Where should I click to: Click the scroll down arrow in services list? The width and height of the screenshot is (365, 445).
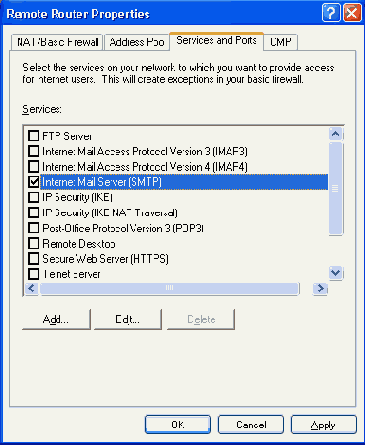(336, 273)
